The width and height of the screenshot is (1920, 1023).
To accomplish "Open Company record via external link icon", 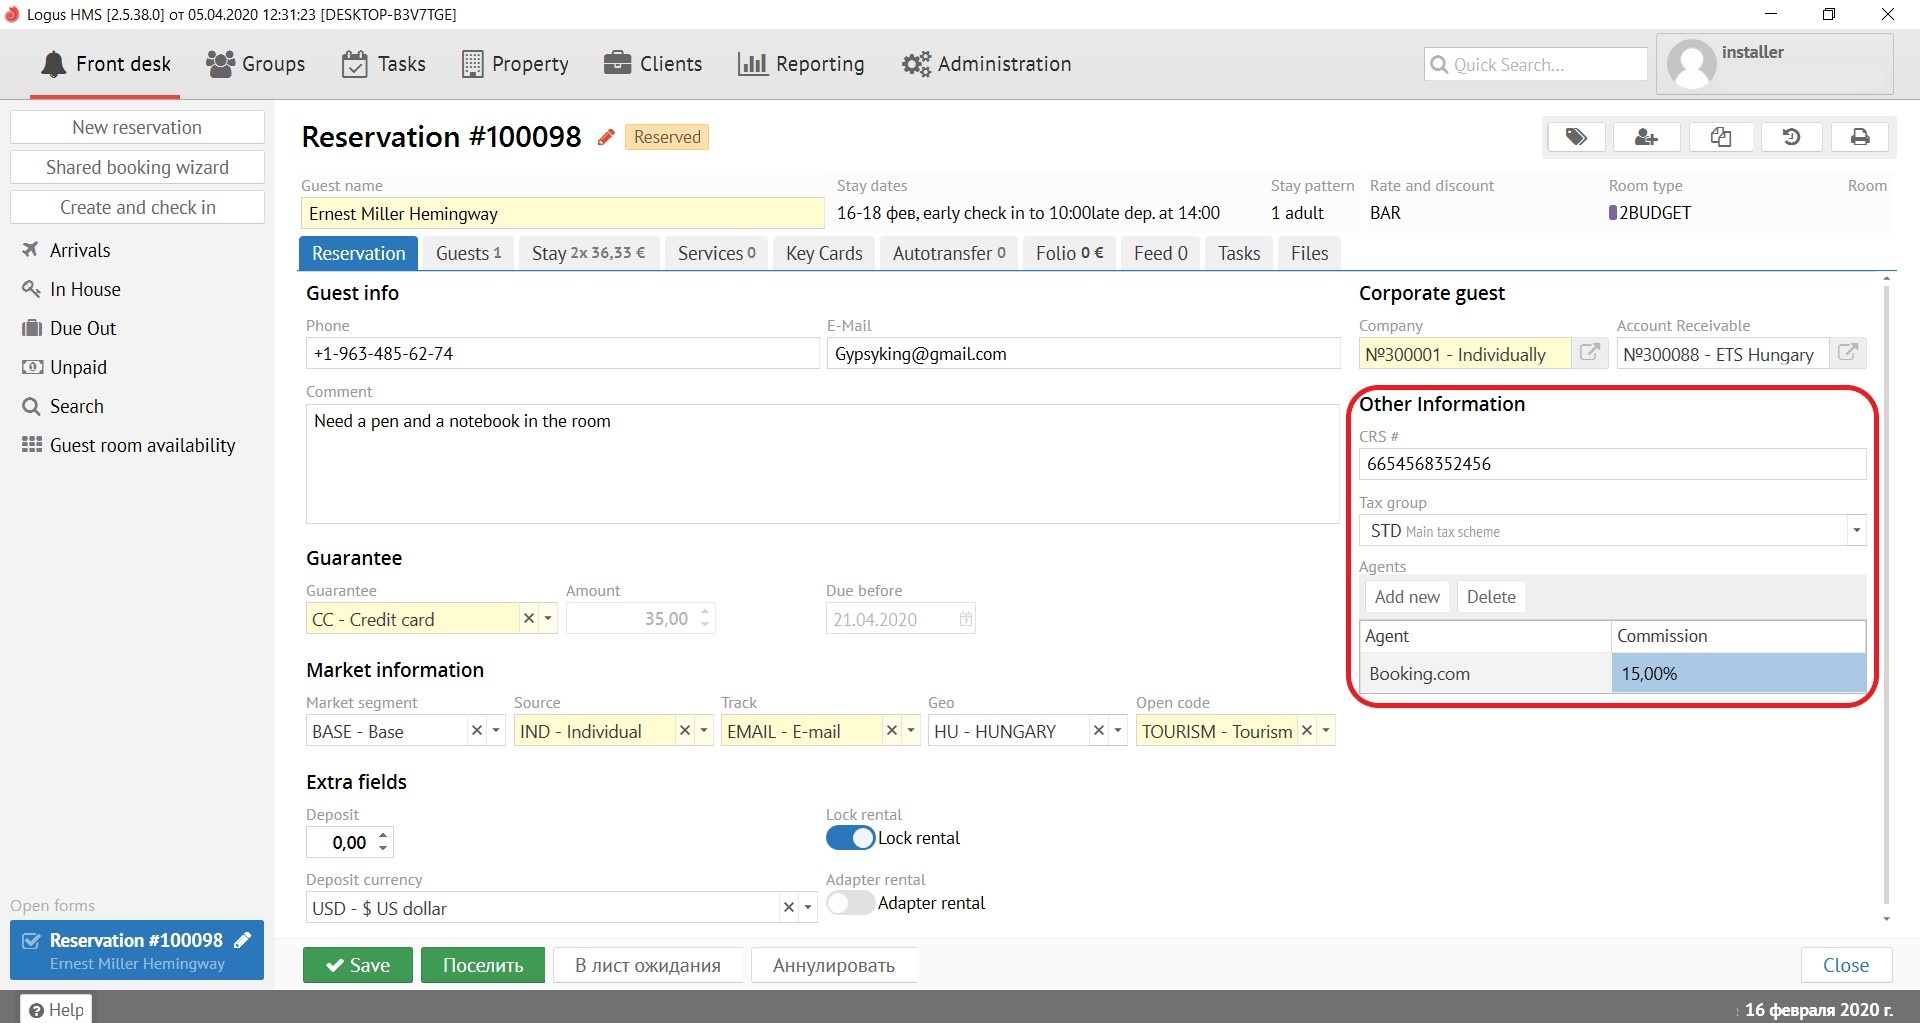I will [1589, 353].
